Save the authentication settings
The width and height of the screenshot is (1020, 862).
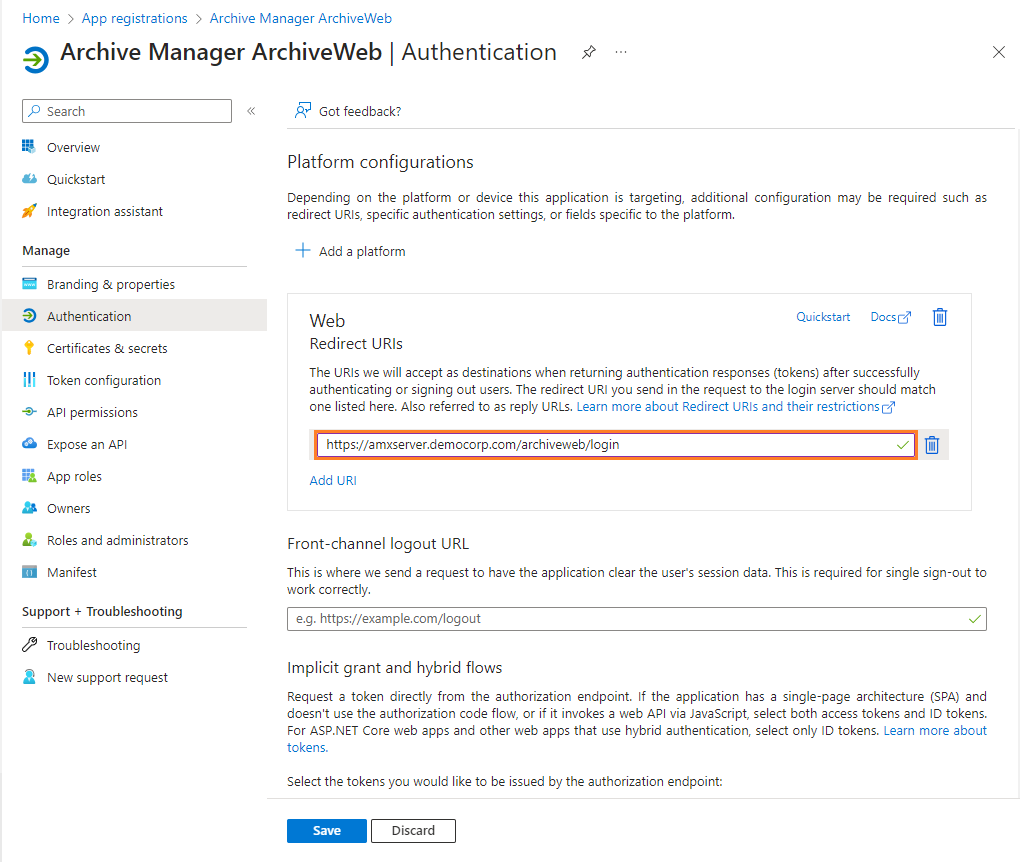click(x=326, y=830)
